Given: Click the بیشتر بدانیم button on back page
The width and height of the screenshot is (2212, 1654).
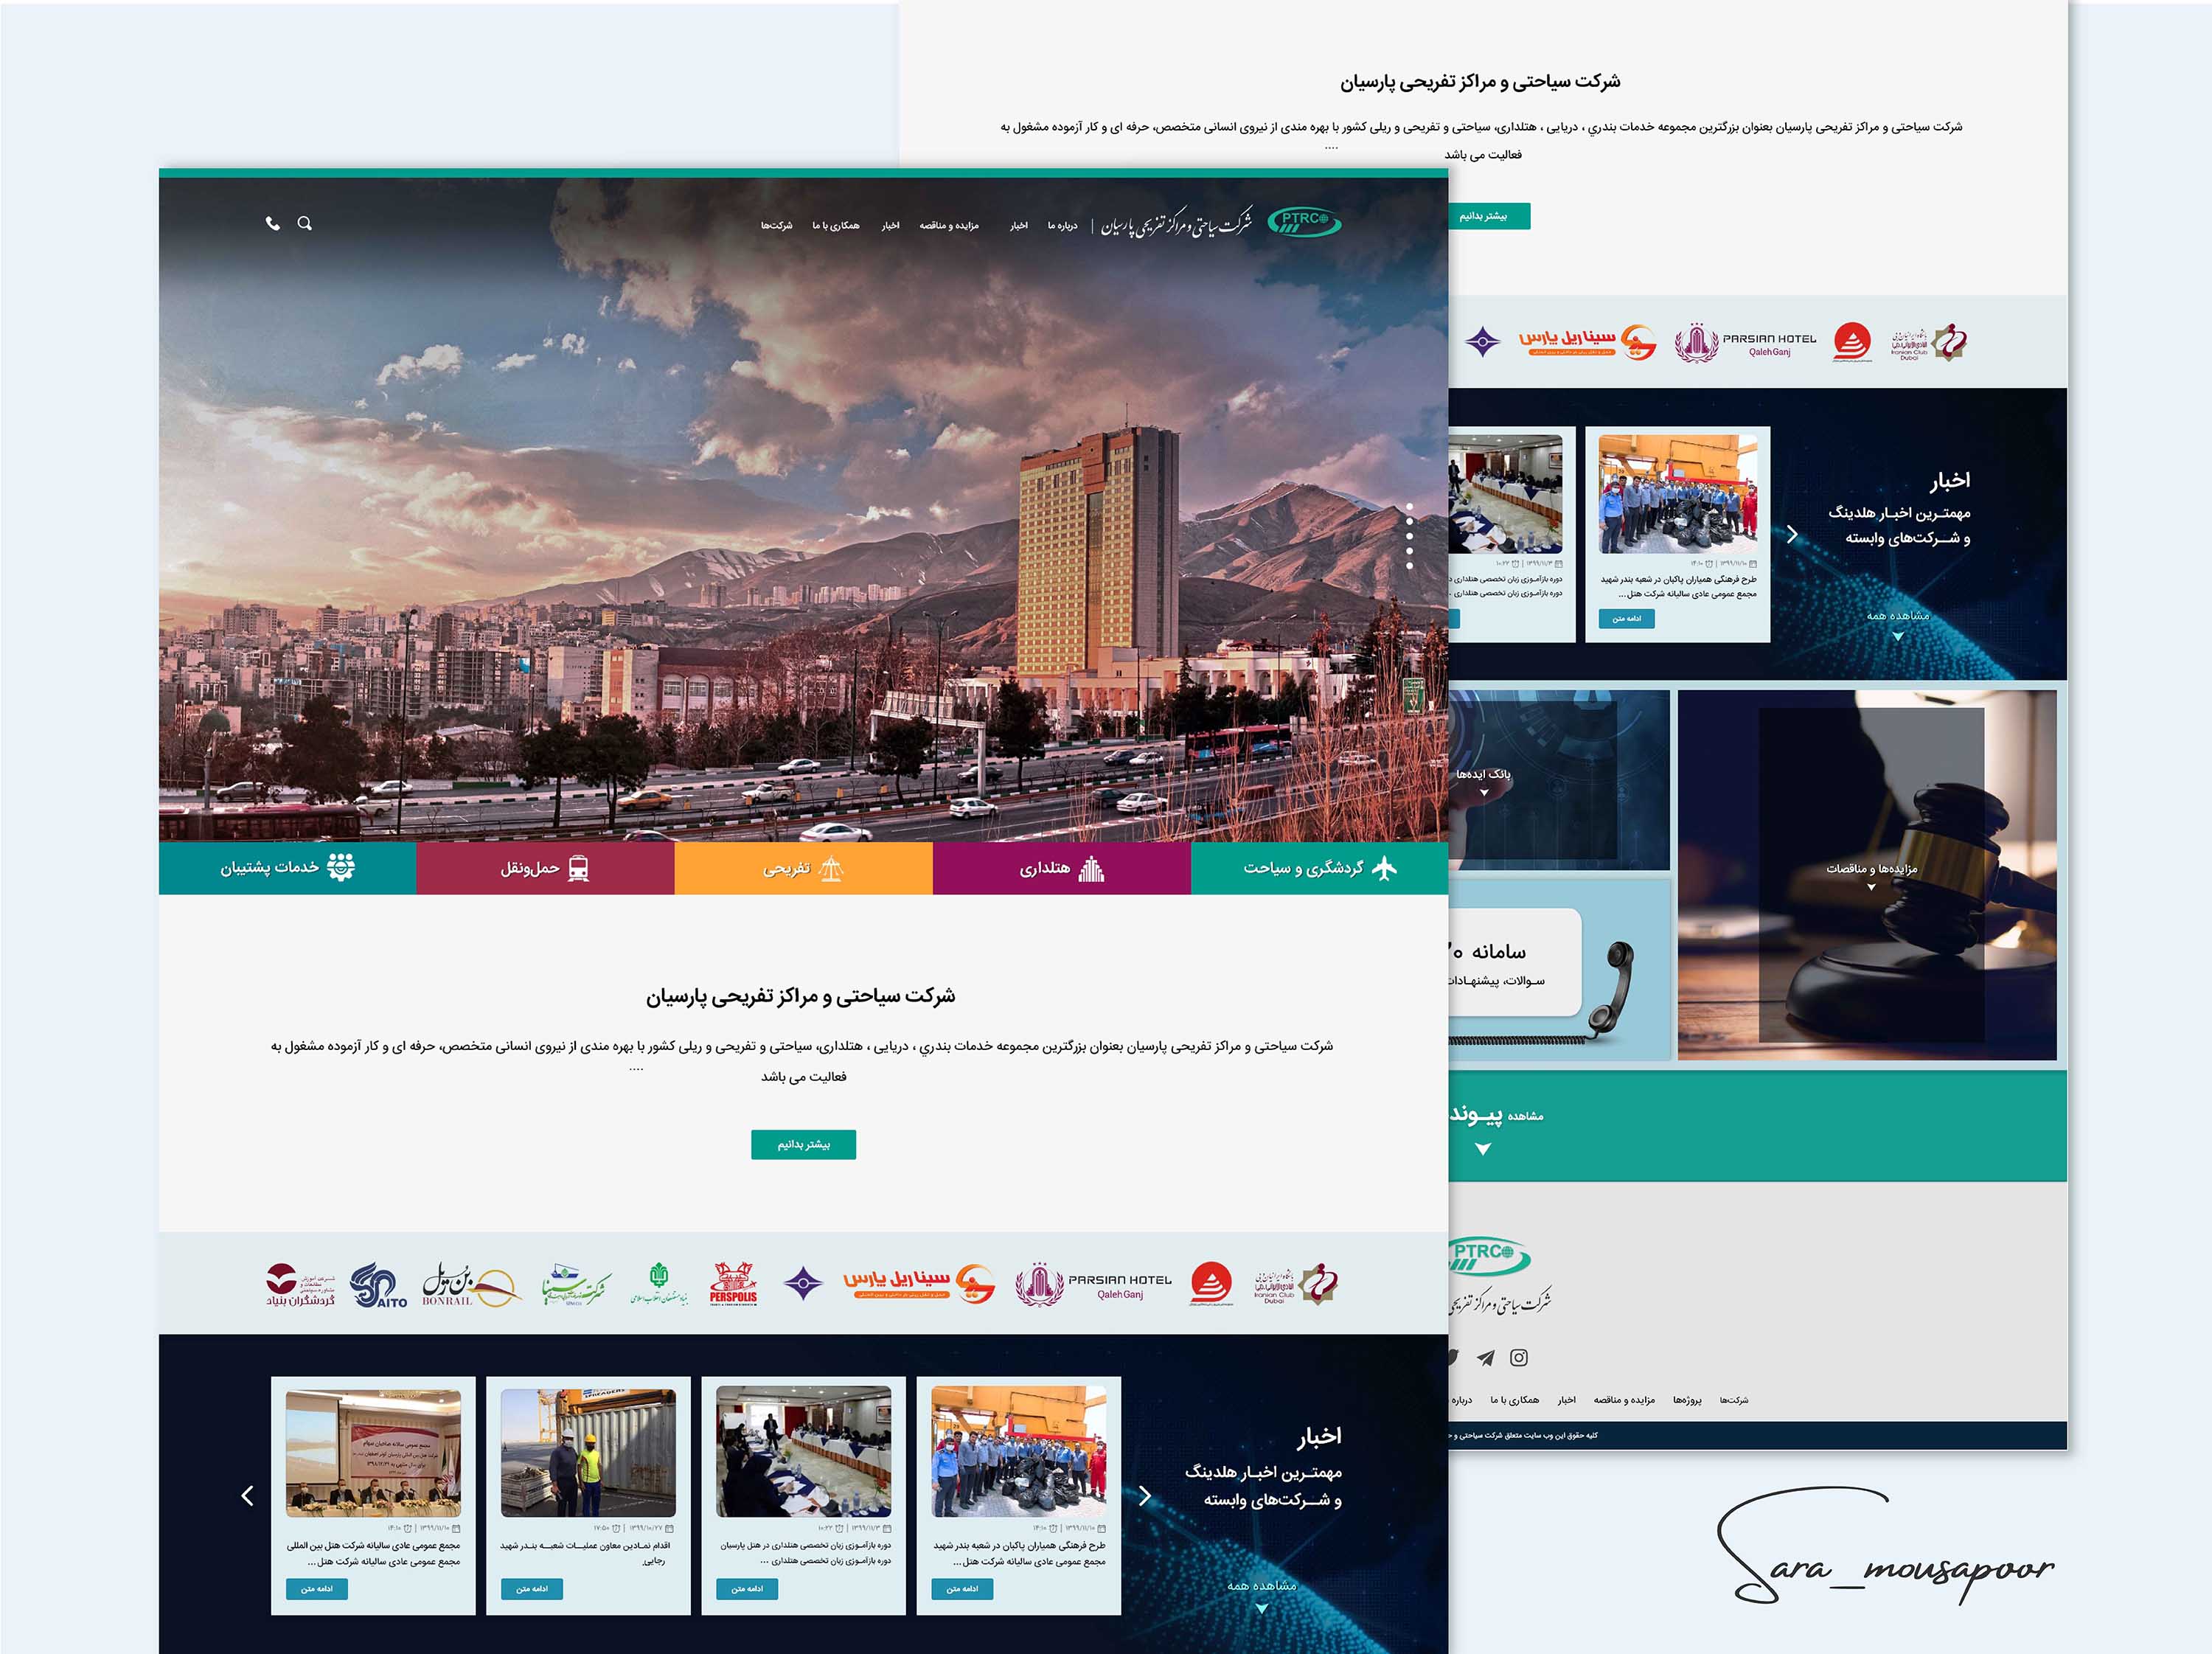Looking at the screenshot, I should point(1489,216).
